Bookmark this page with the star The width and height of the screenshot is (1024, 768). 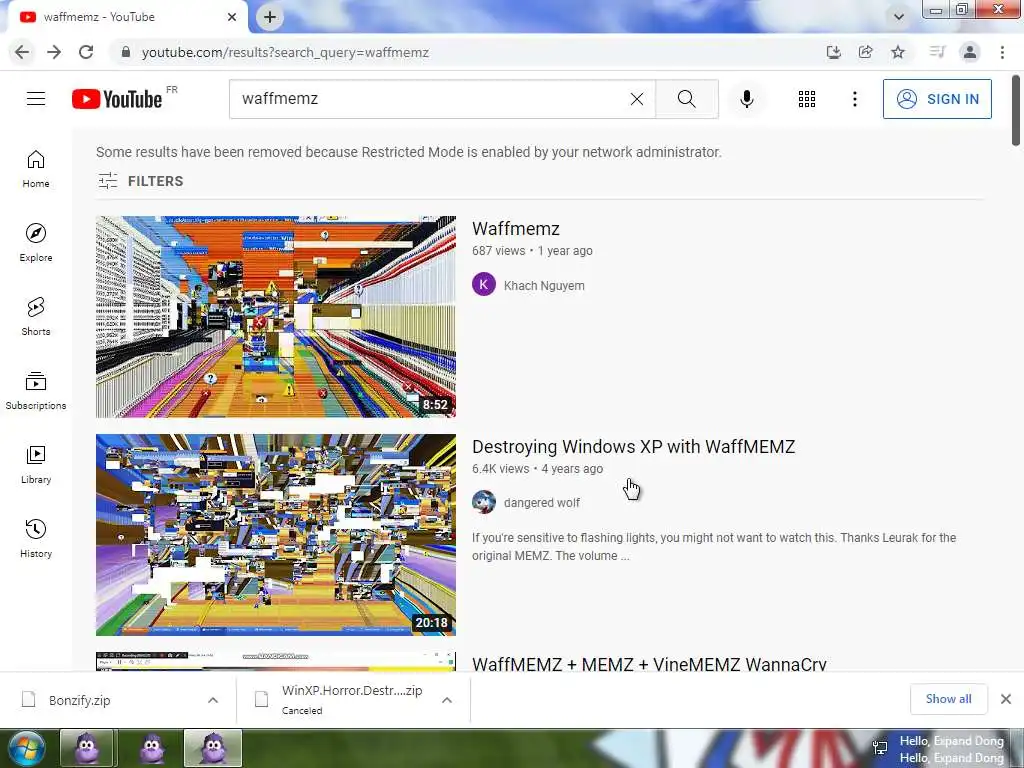[898, 52]
